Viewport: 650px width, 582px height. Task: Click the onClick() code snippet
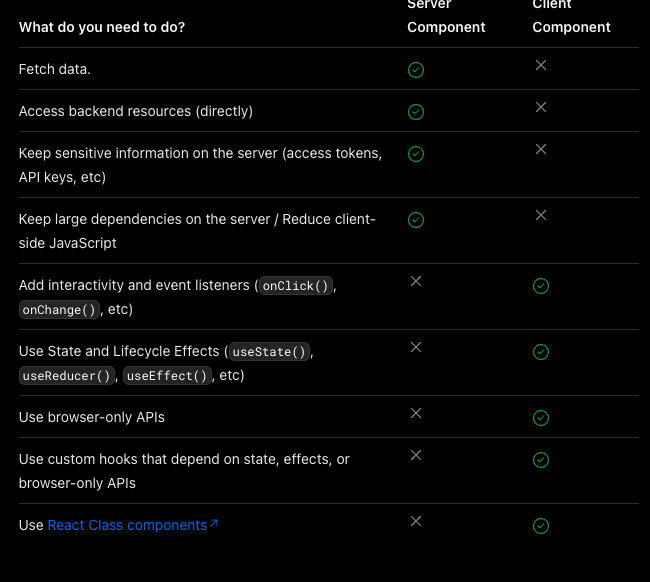point(295,286)
